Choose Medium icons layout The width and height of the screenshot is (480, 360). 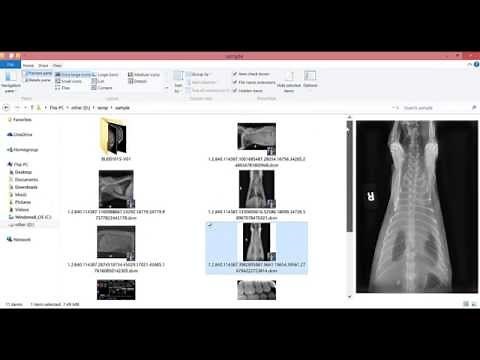[144, 75]
